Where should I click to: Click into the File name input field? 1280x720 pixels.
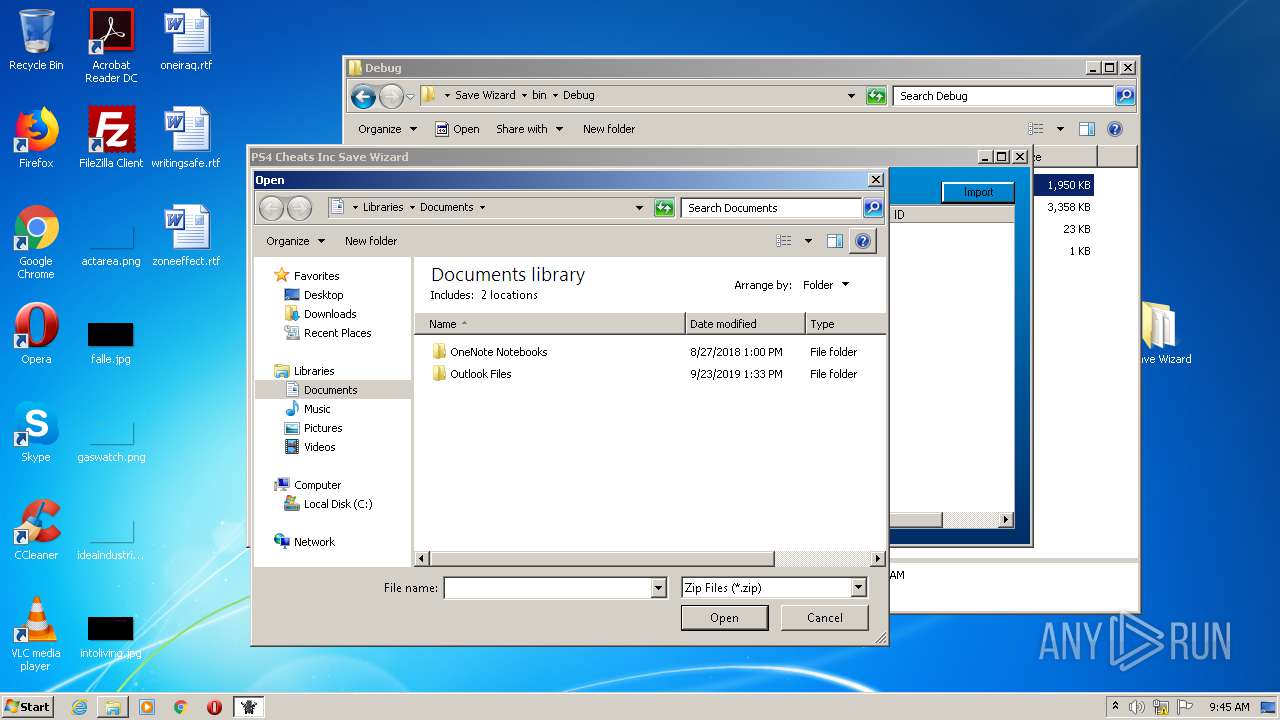pyautogui.click(x=547, y=588)
